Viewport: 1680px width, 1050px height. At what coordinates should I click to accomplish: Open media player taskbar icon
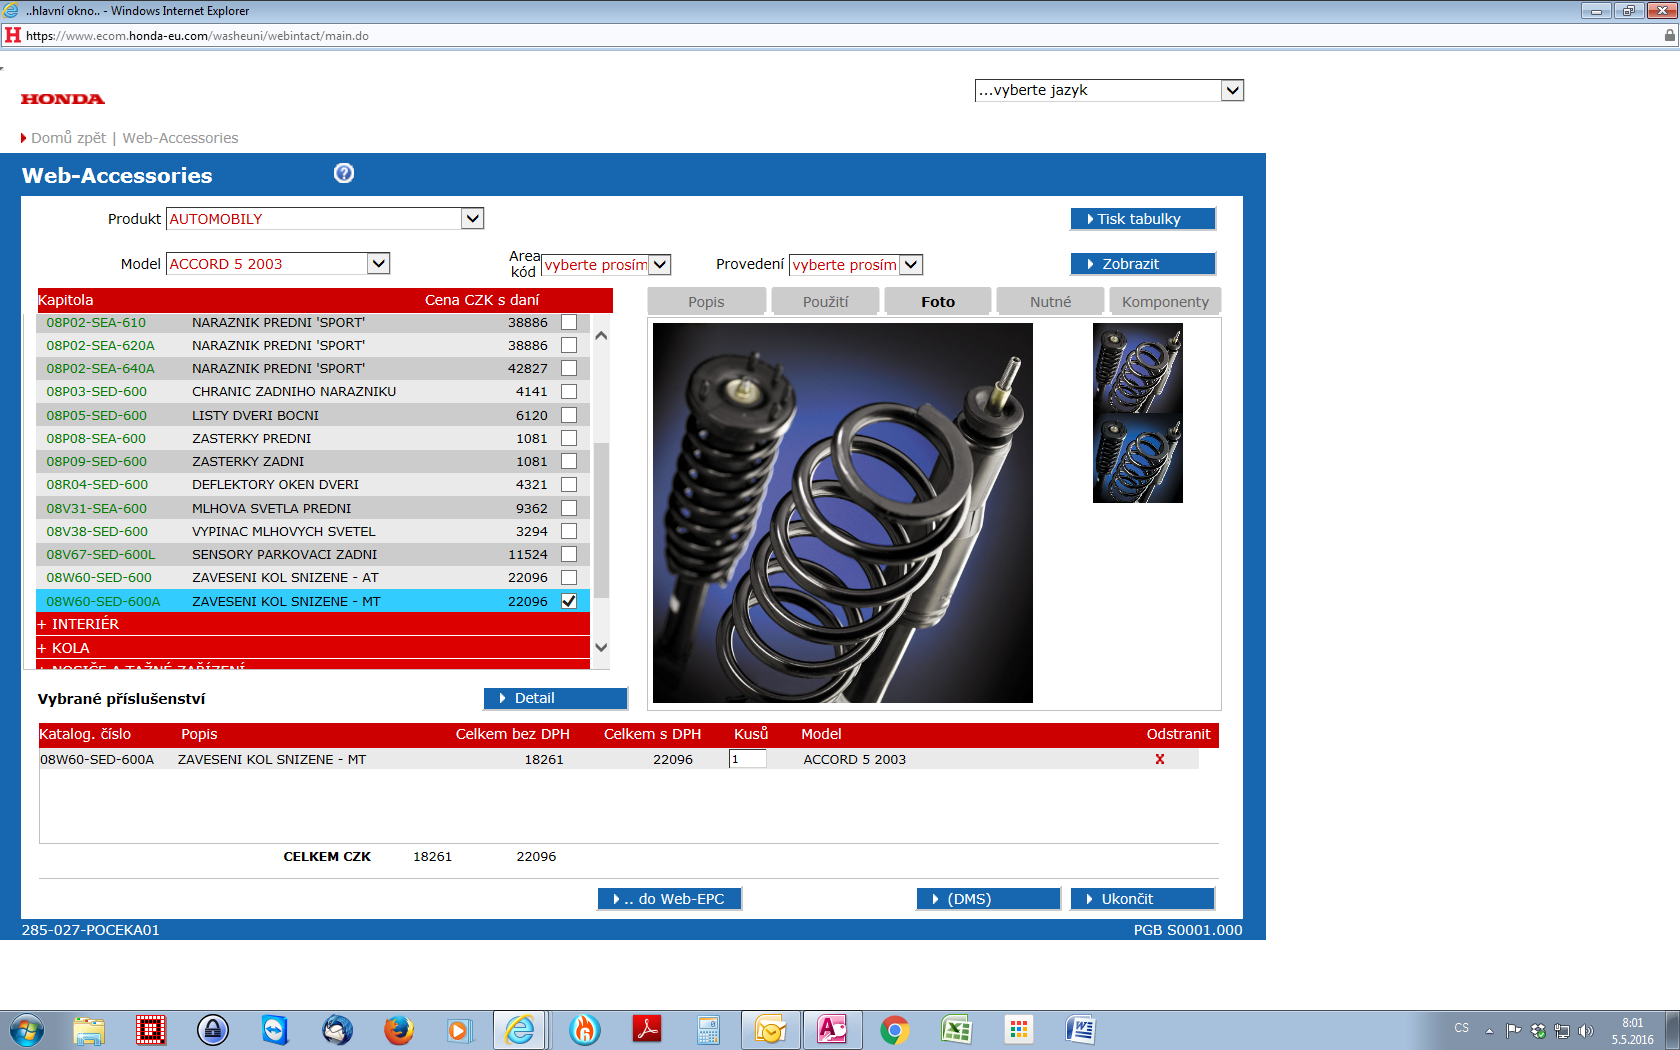(458, 1030)
